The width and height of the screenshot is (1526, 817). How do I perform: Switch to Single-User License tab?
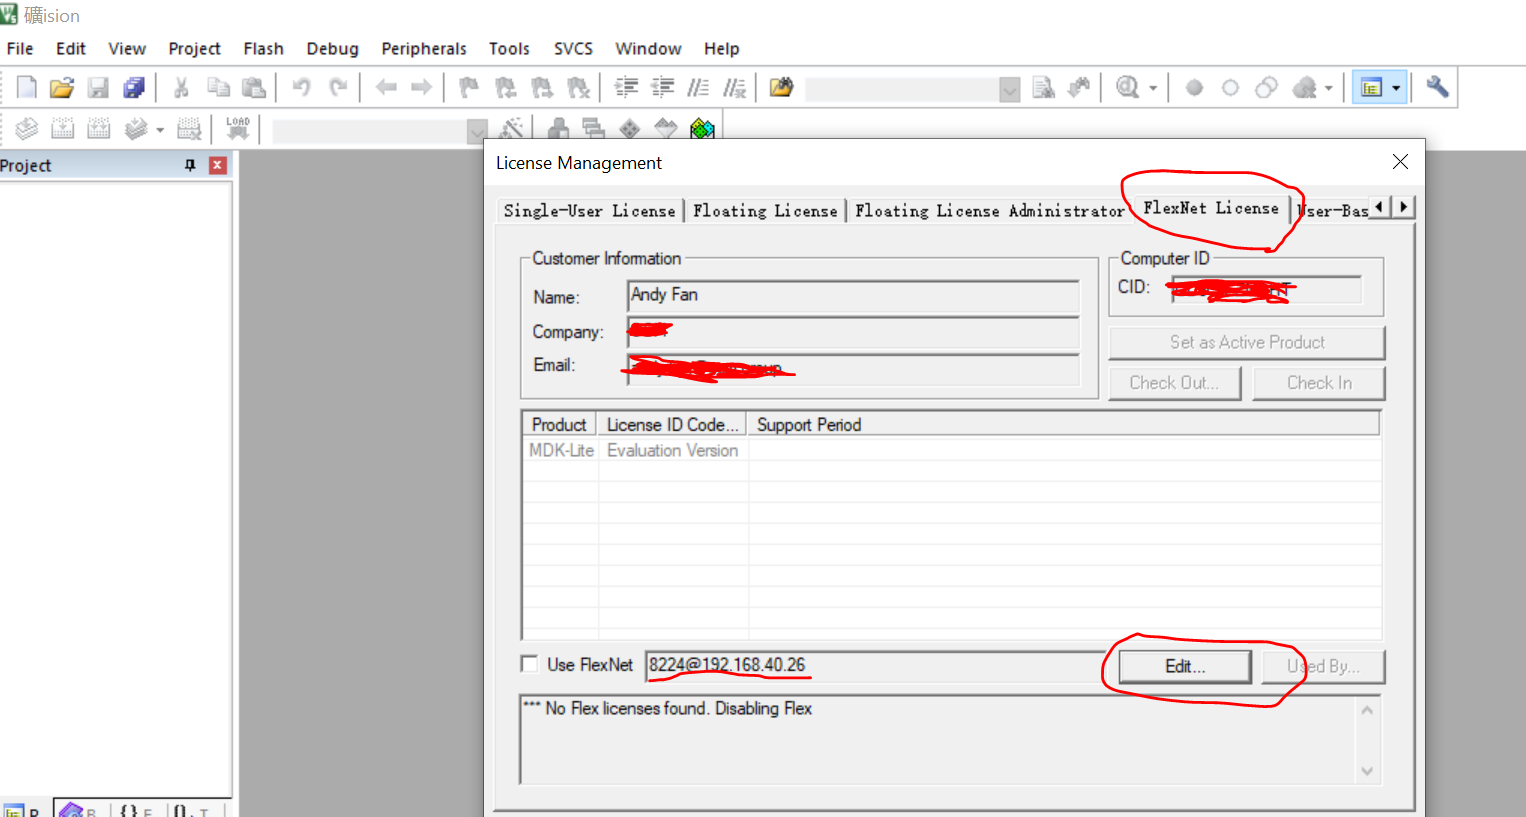pyautogui.click(x=590, y=211)
